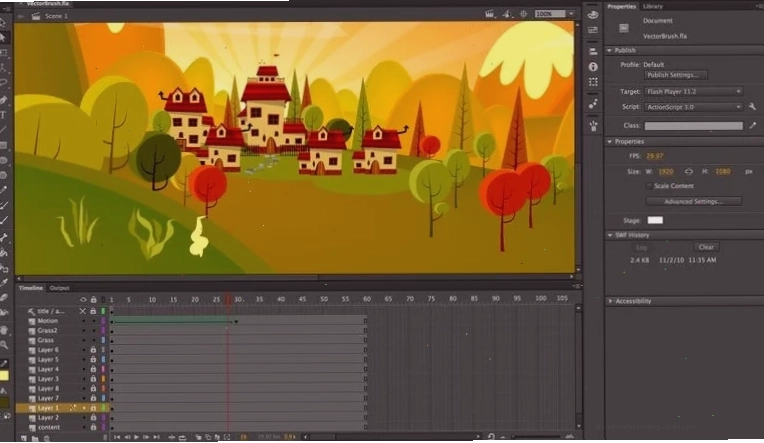Unlock Layer 5
Viewport: 764px width, 443px height.
click(x=93, y=359)
